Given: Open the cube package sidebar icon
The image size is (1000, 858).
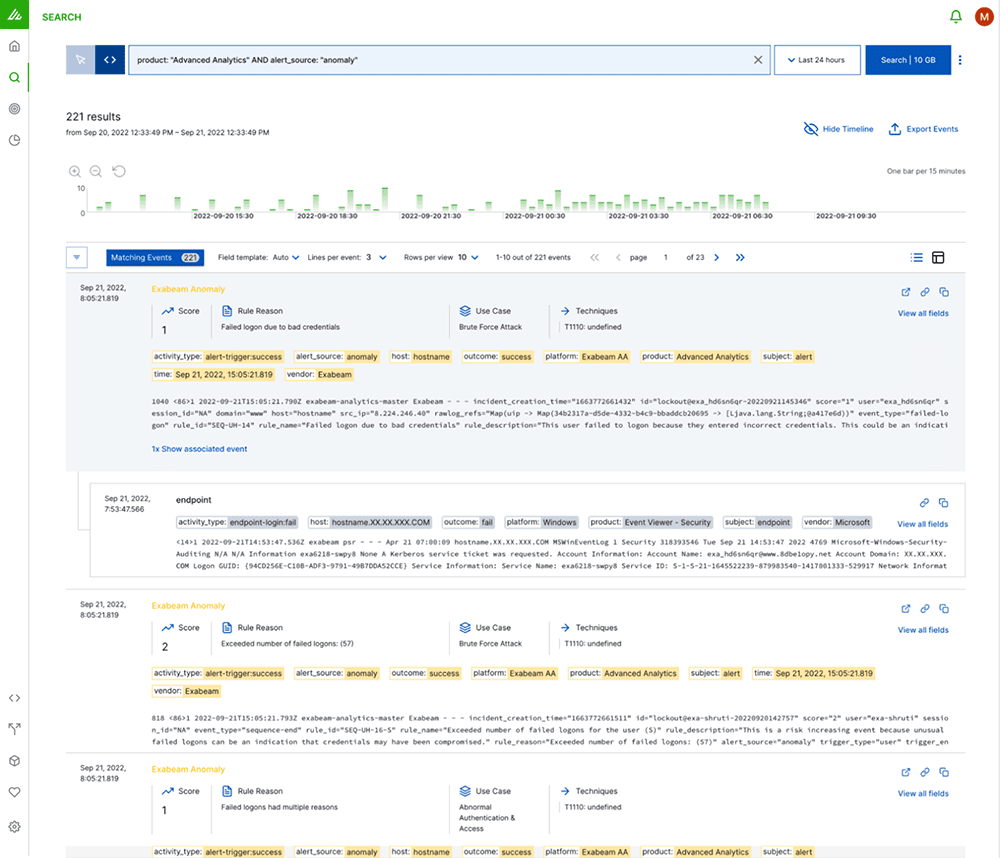Looking at the screenshot, I should point(14,760).
